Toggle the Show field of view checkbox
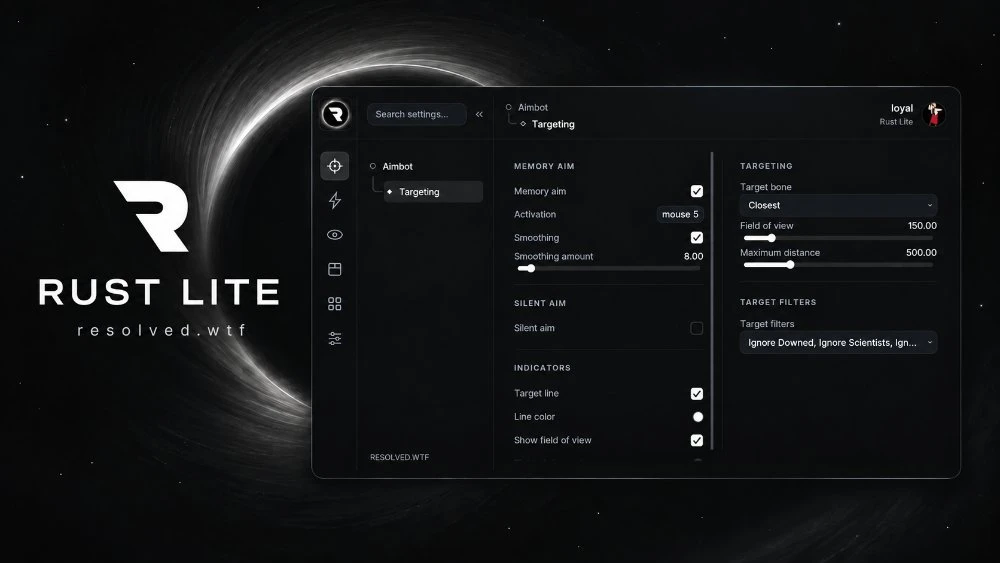 click(x=697, y=441)
